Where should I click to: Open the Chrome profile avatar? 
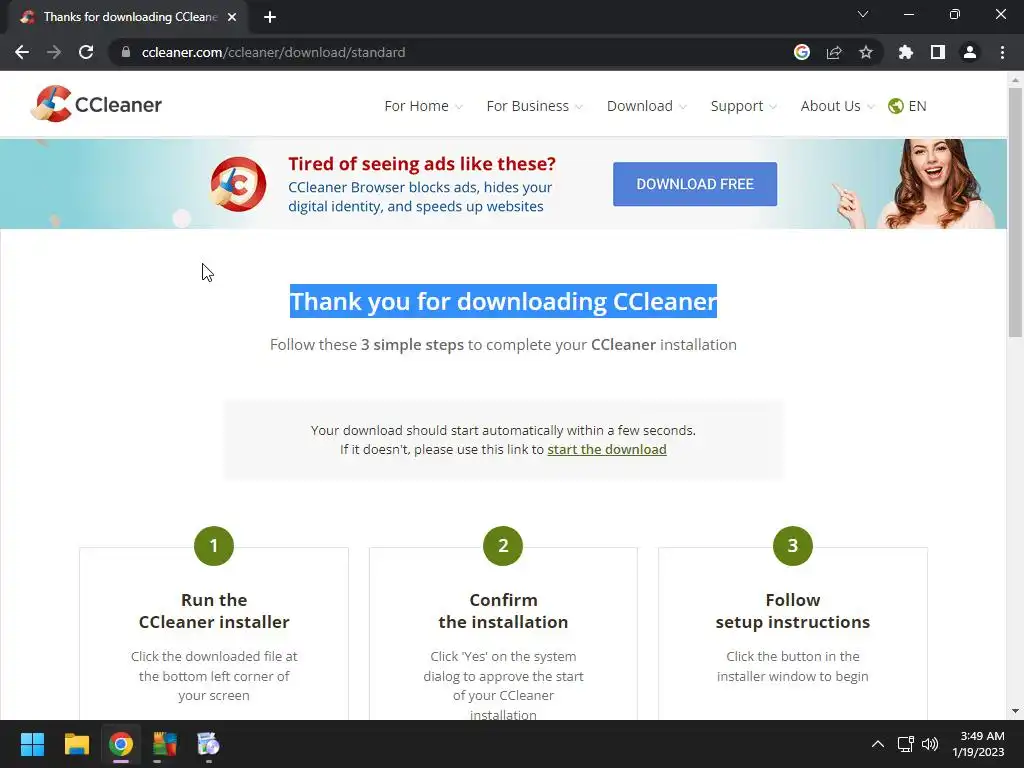970,52
